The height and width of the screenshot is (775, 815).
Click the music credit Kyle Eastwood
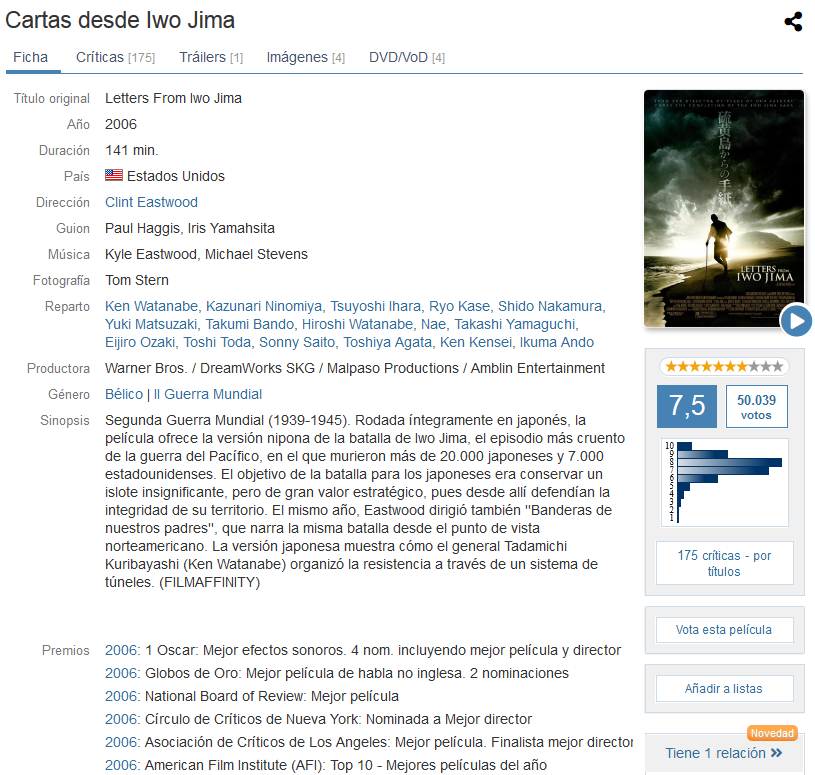[x=151, y=254]
